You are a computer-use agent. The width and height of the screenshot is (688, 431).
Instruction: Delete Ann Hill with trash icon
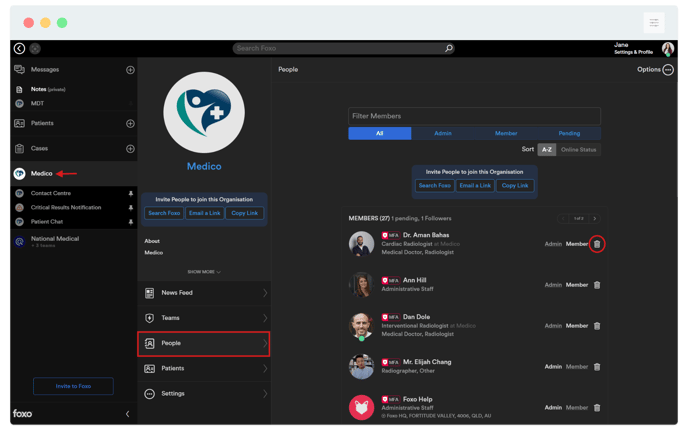[x=597, y=285]
